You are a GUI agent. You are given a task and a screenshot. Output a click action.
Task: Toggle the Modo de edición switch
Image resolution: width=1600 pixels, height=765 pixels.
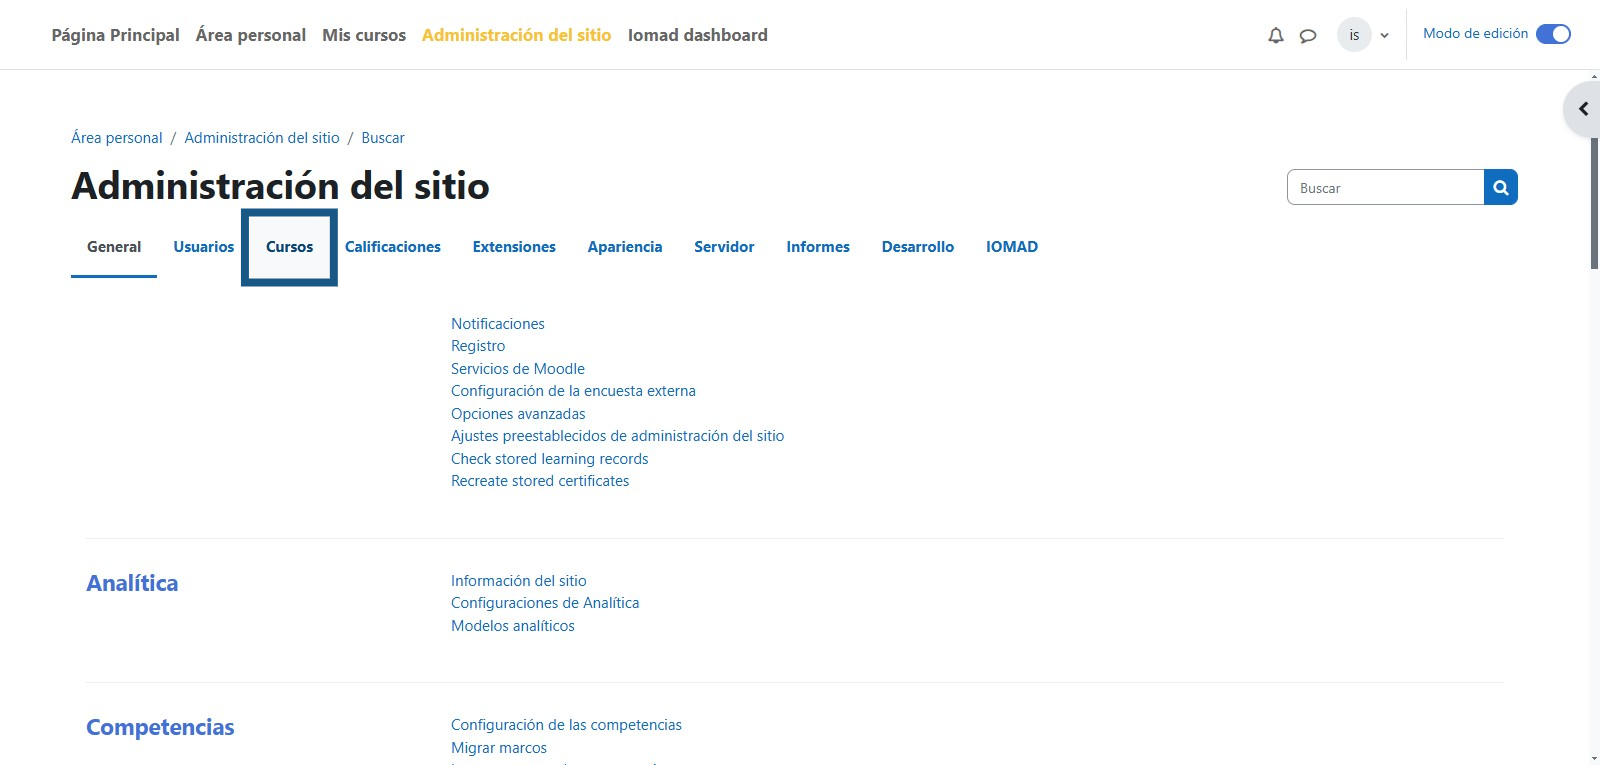tap(1552, 34)
